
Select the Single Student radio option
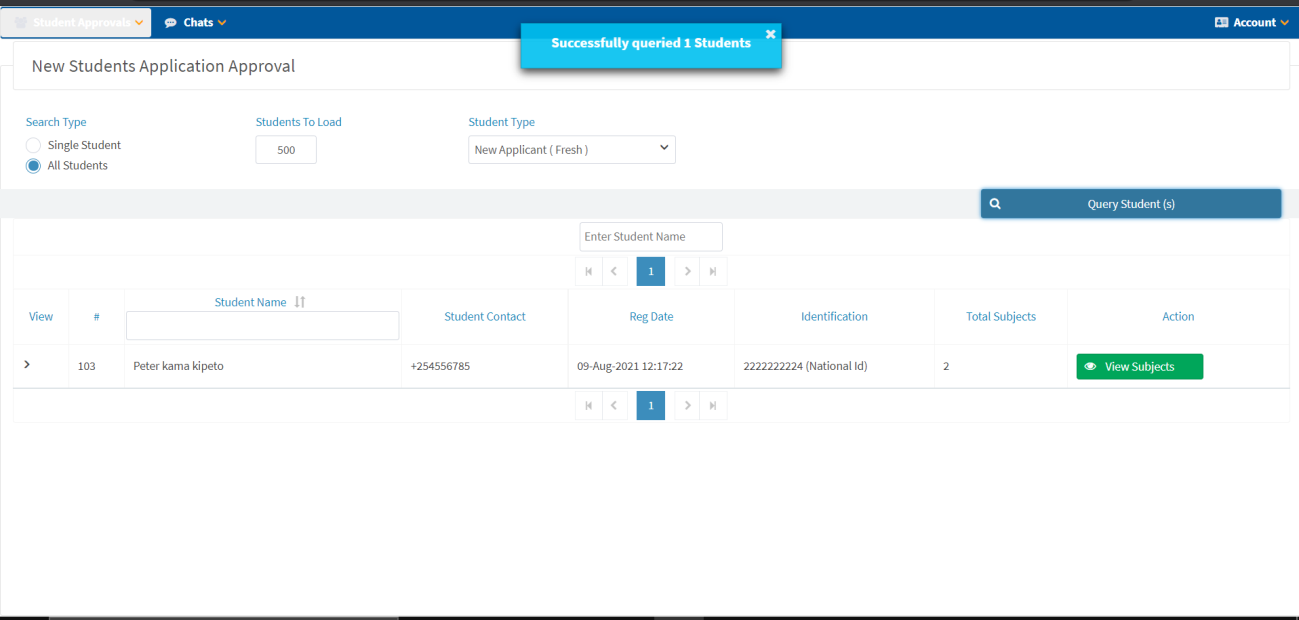[34, 146]
